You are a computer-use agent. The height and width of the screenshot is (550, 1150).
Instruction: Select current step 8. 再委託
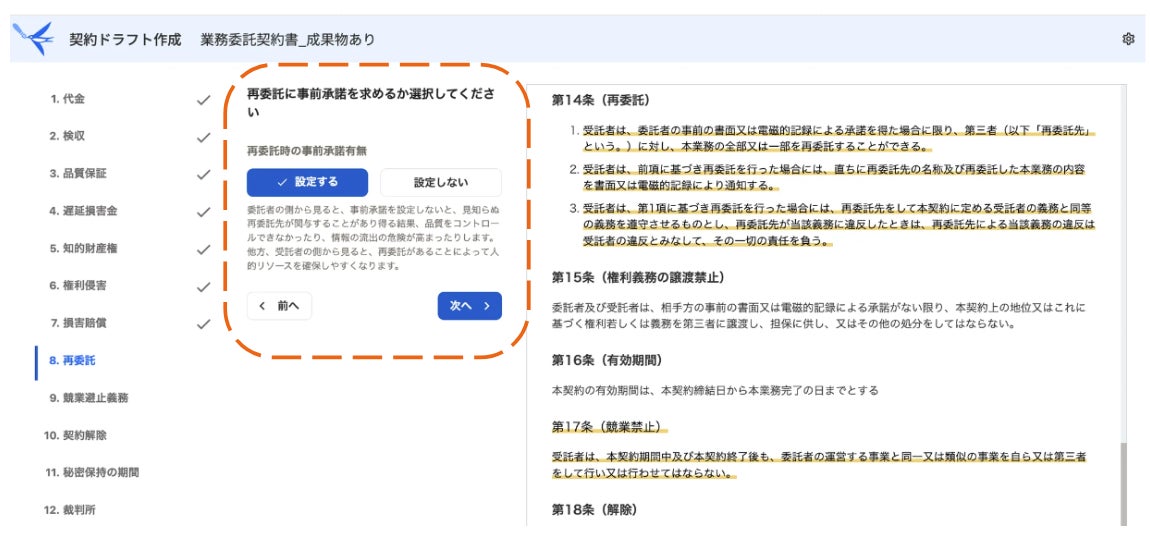(x=72, y=360)
